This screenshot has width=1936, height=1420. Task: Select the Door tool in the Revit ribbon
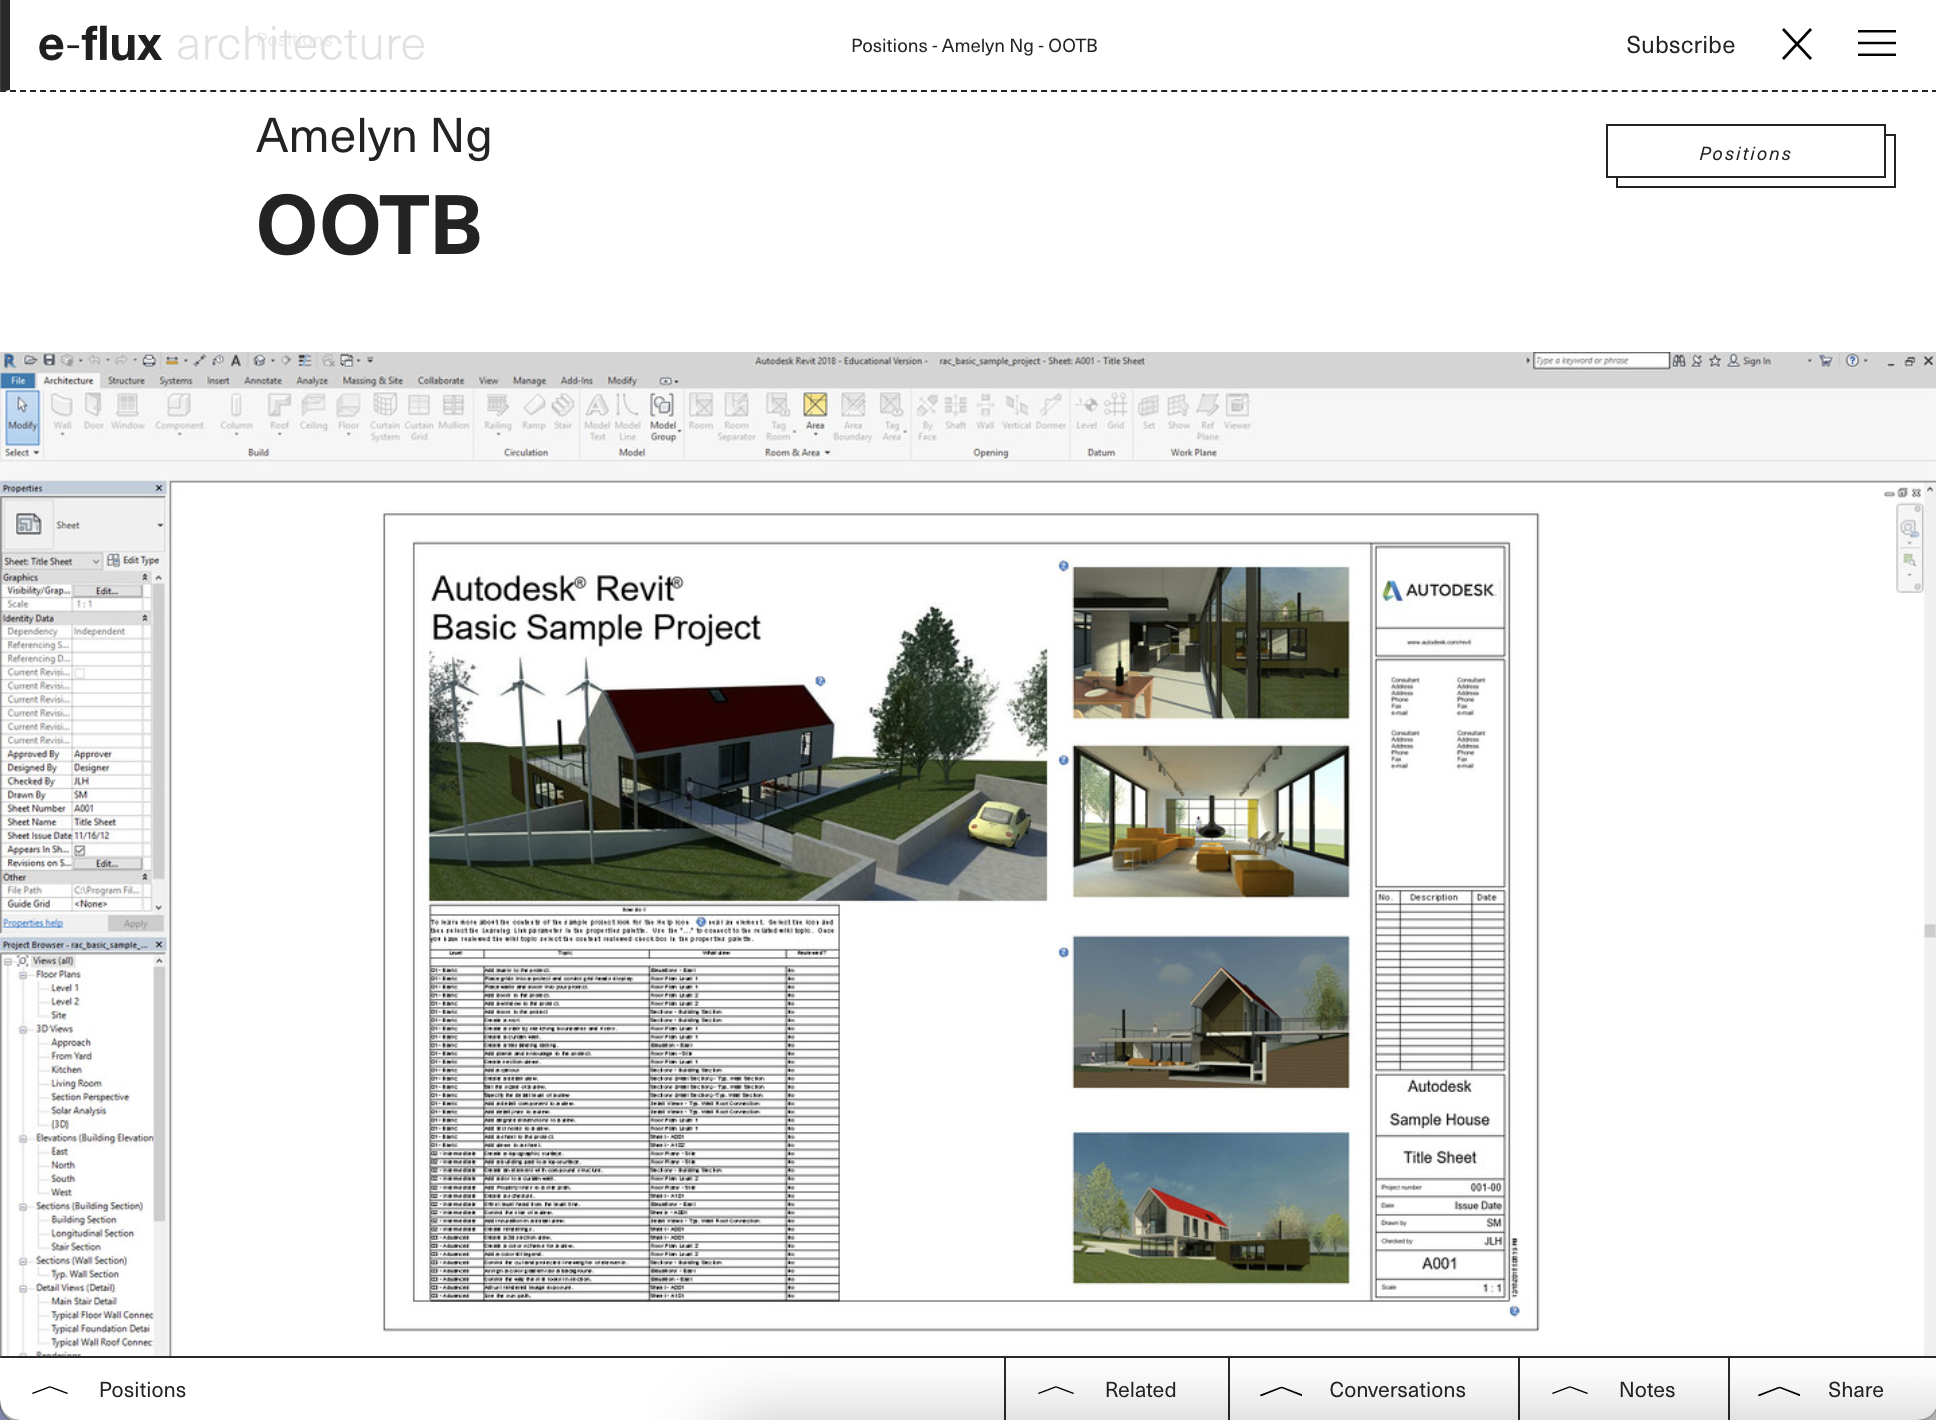click(x=94, y=412)
